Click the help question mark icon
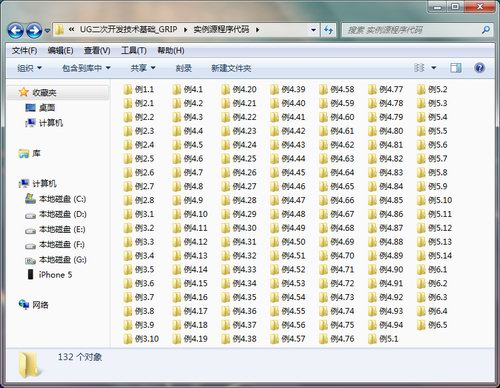The width and height of the screenshot is (500, 388). (479, 68)
